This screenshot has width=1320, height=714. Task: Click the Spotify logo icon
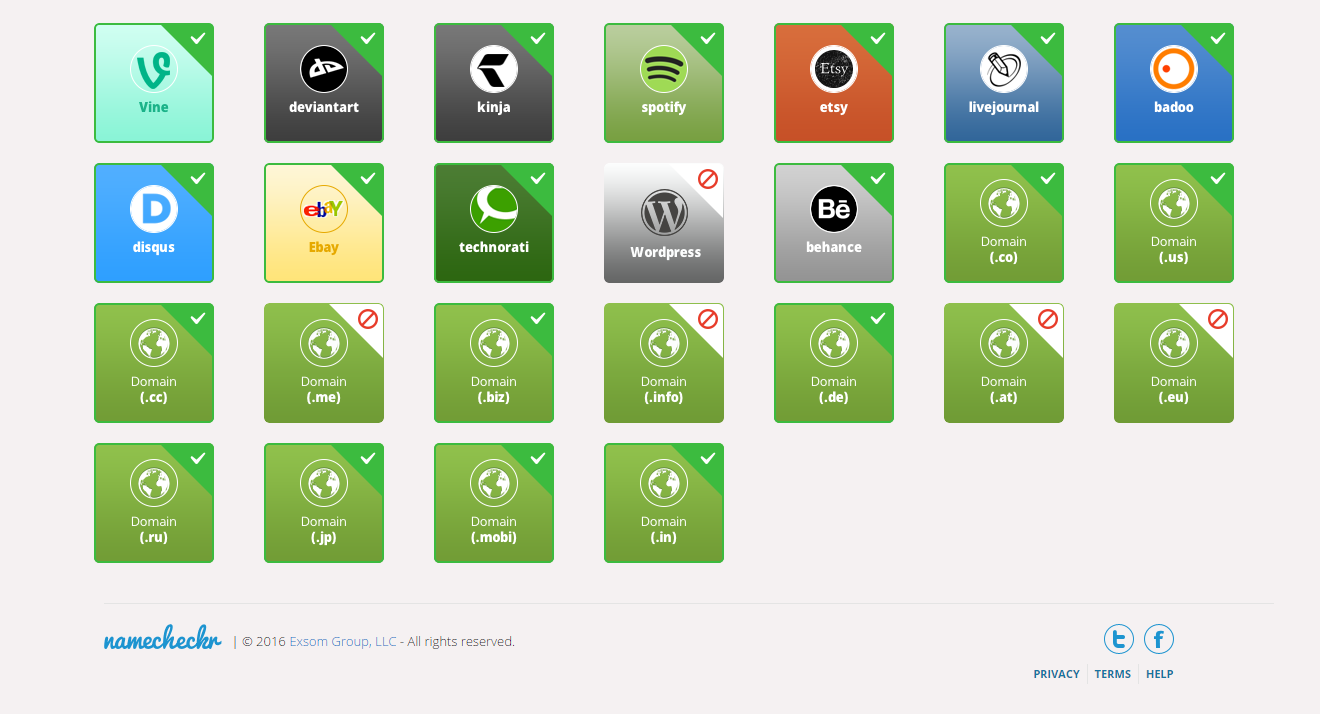coord(664,69)
